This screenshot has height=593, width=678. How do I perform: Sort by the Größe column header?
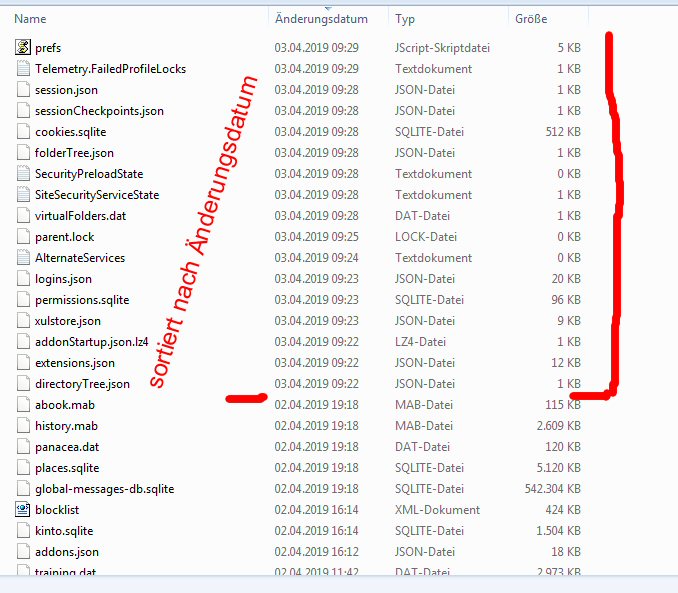(x=531, y=19)
